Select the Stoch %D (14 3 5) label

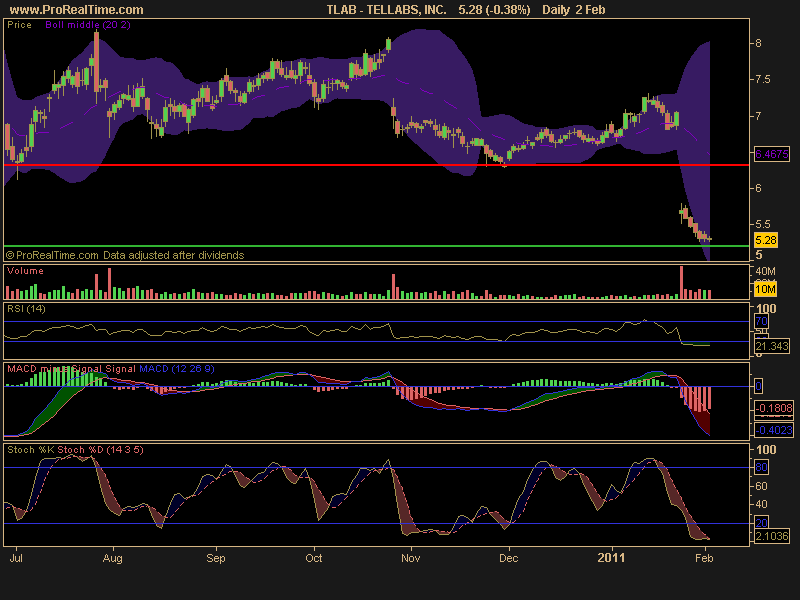click(x=101, y=449)
